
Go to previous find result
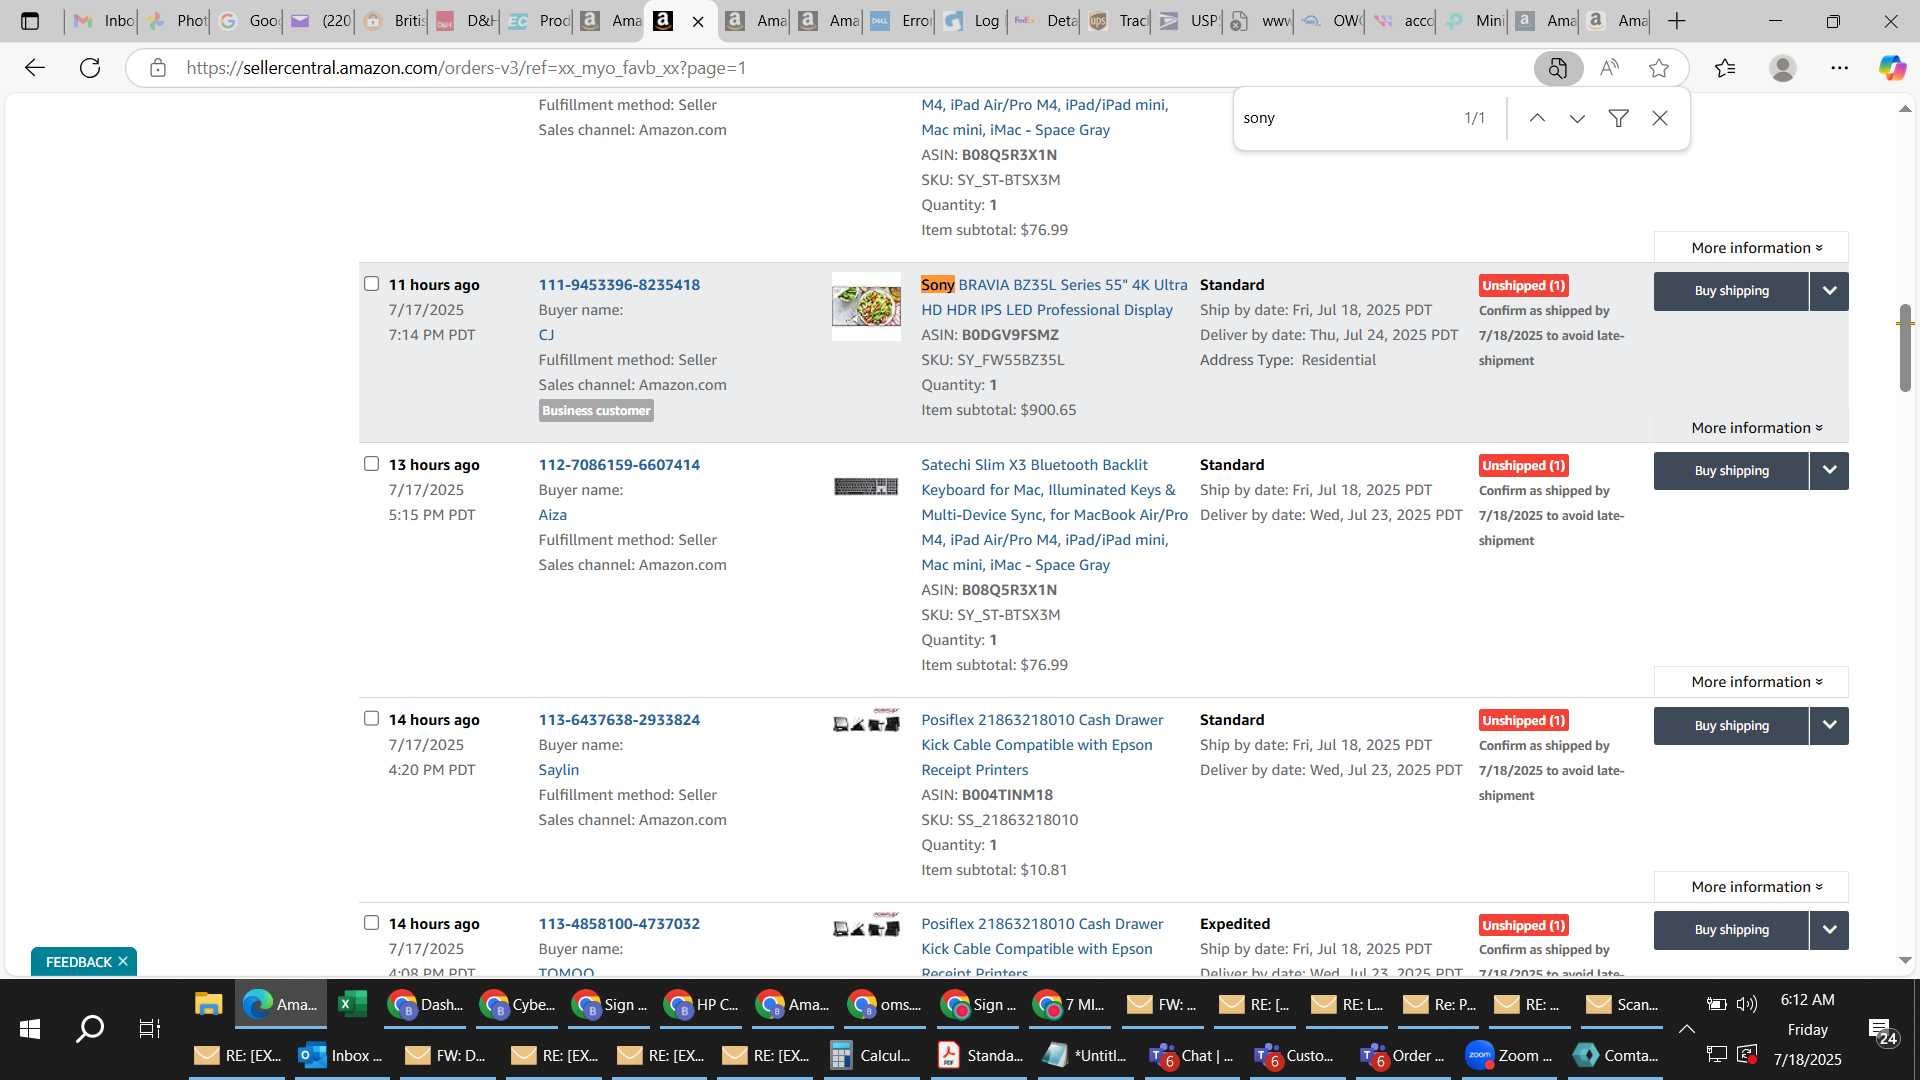coord(1537,118)
